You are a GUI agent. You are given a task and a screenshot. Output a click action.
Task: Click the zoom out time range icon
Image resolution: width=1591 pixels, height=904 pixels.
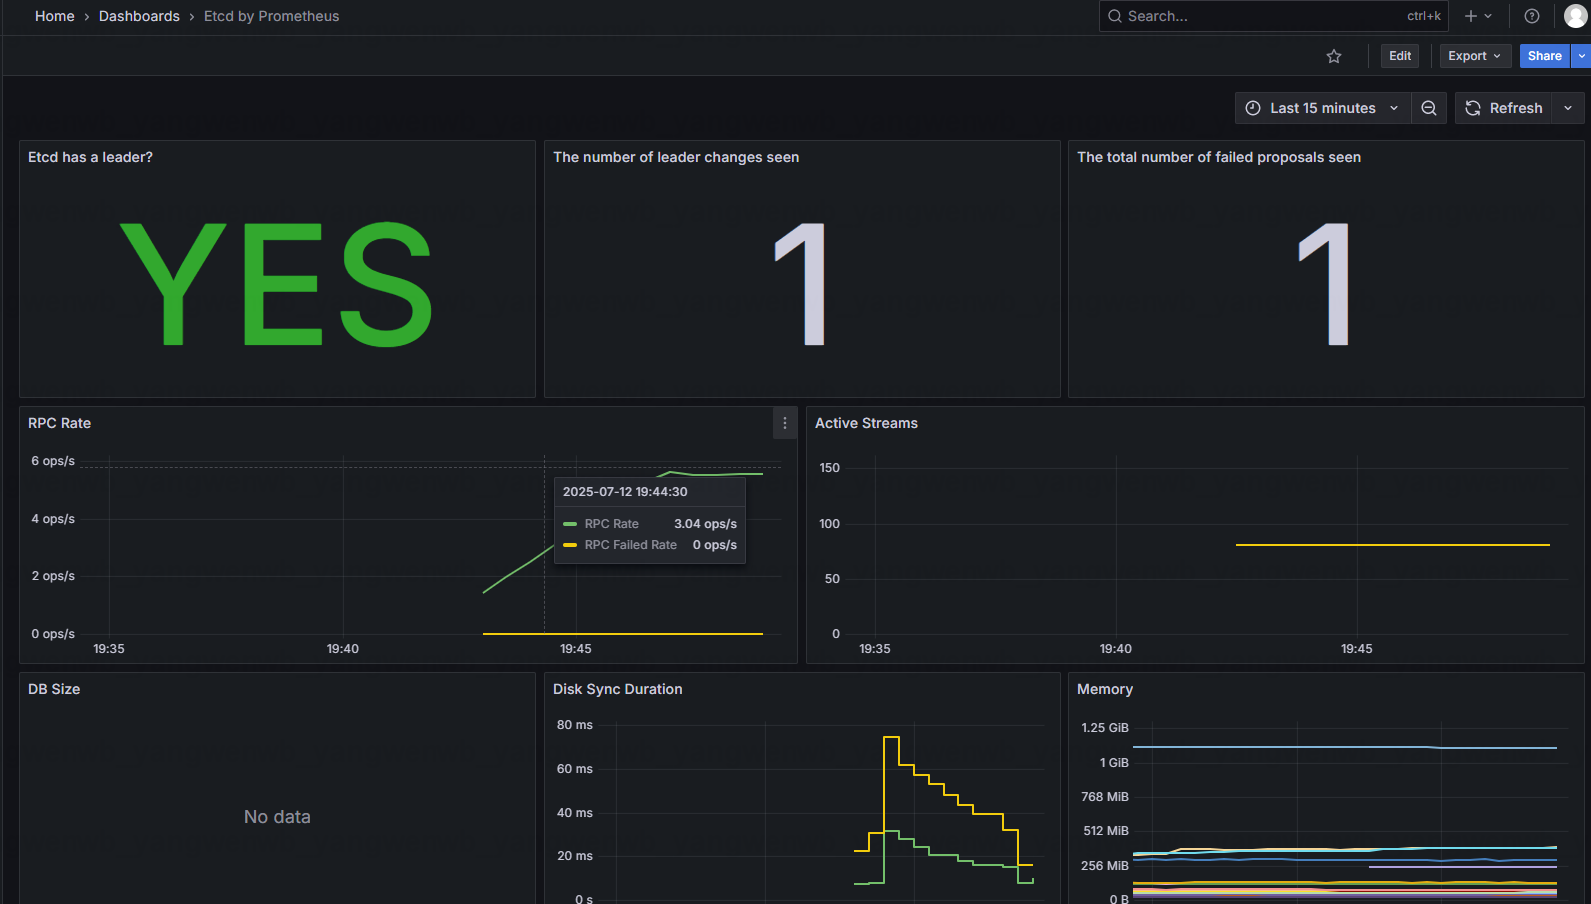1429,108
